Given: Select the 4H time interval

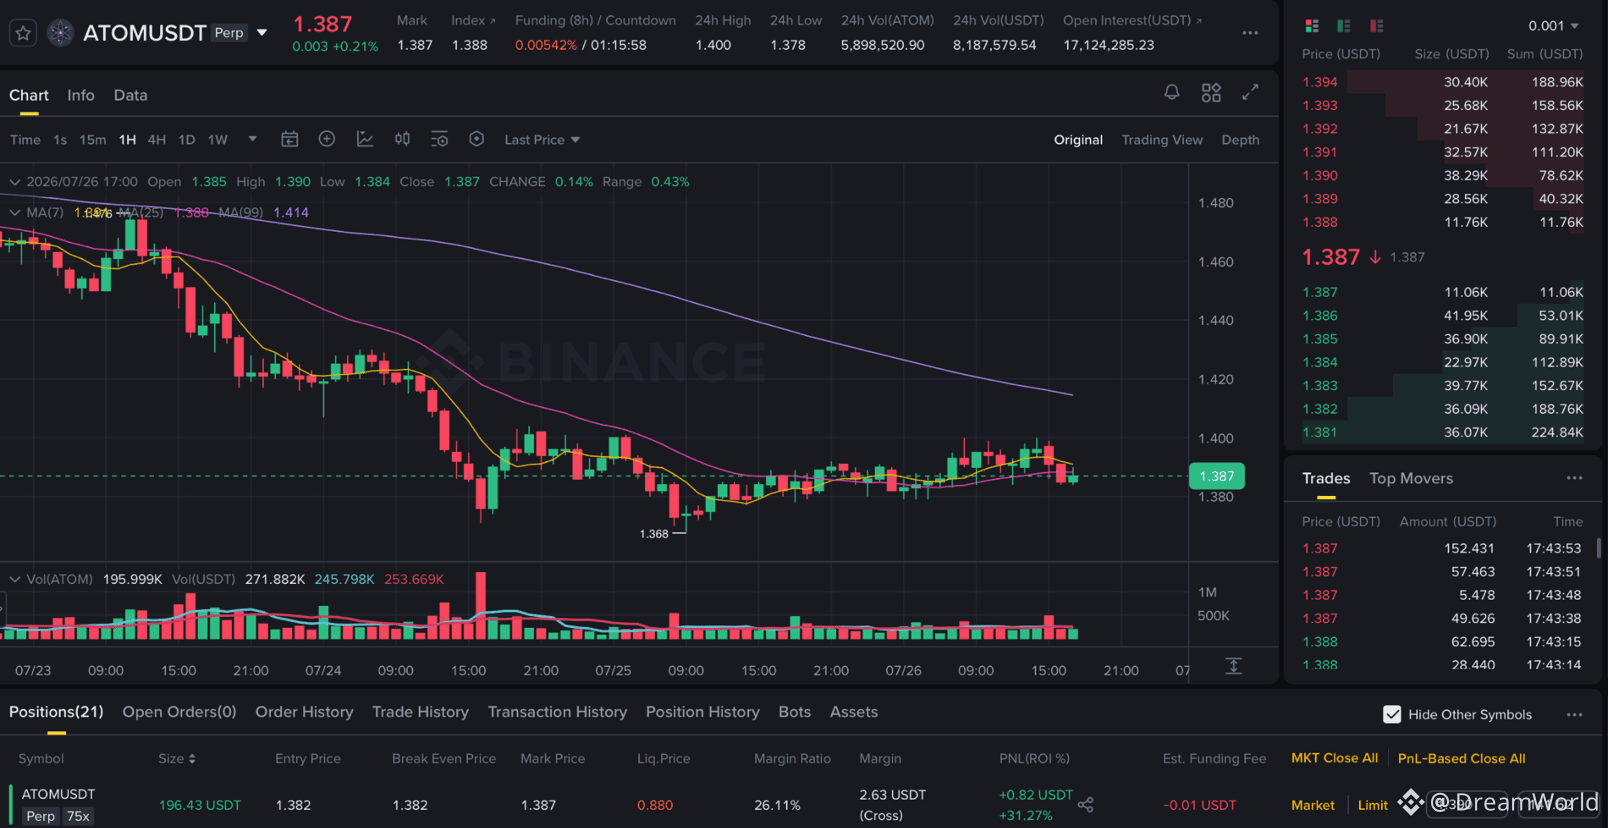Looking at the screenshot, I should [x=157, y=140].
